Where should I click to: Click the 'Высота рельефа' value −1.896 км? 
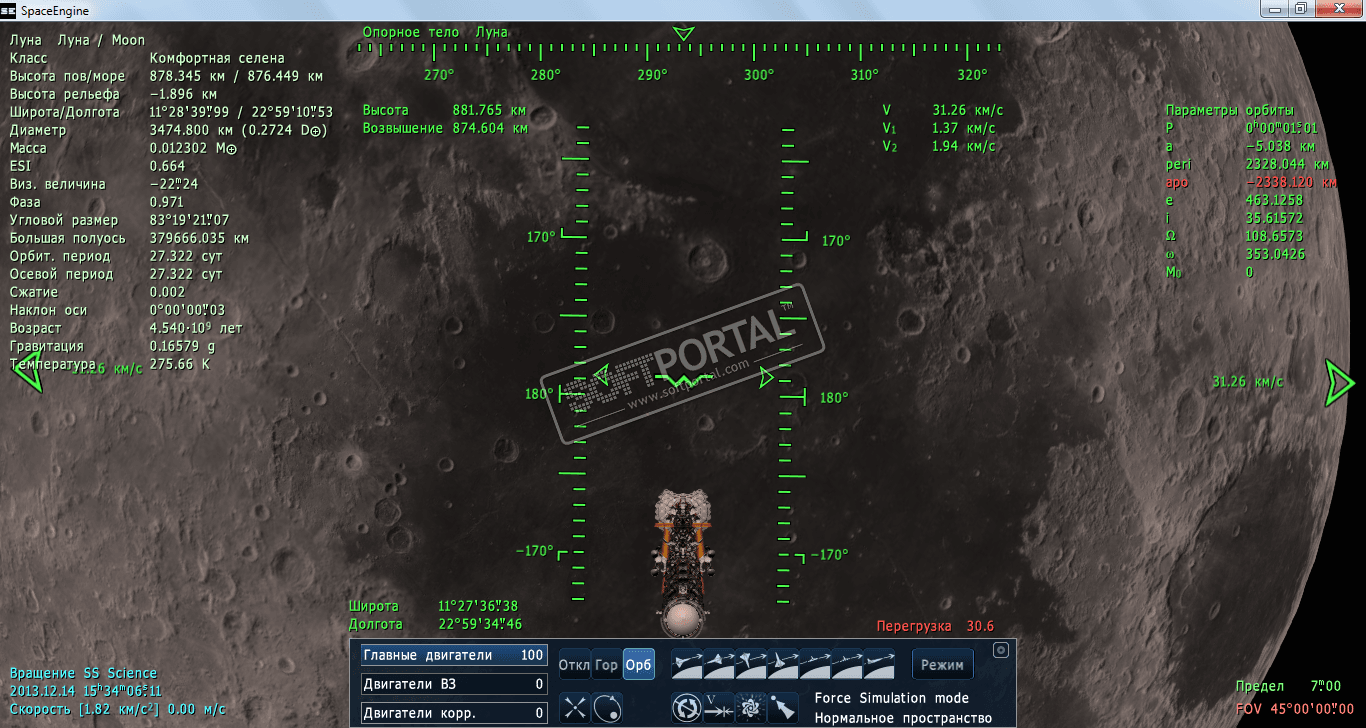[x=183, y=94]
